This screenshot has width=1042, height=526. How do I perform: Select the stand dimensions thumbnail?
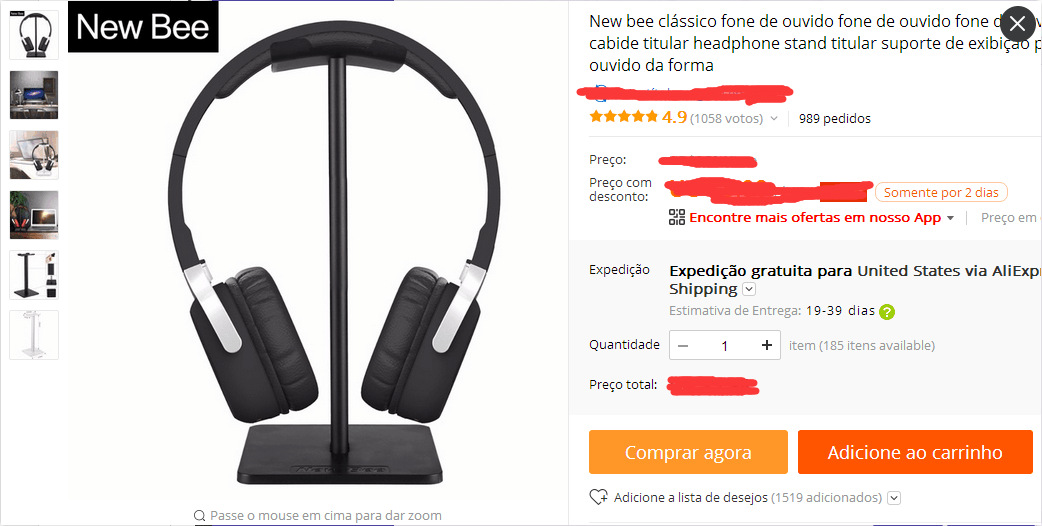(x=34, y=275)
